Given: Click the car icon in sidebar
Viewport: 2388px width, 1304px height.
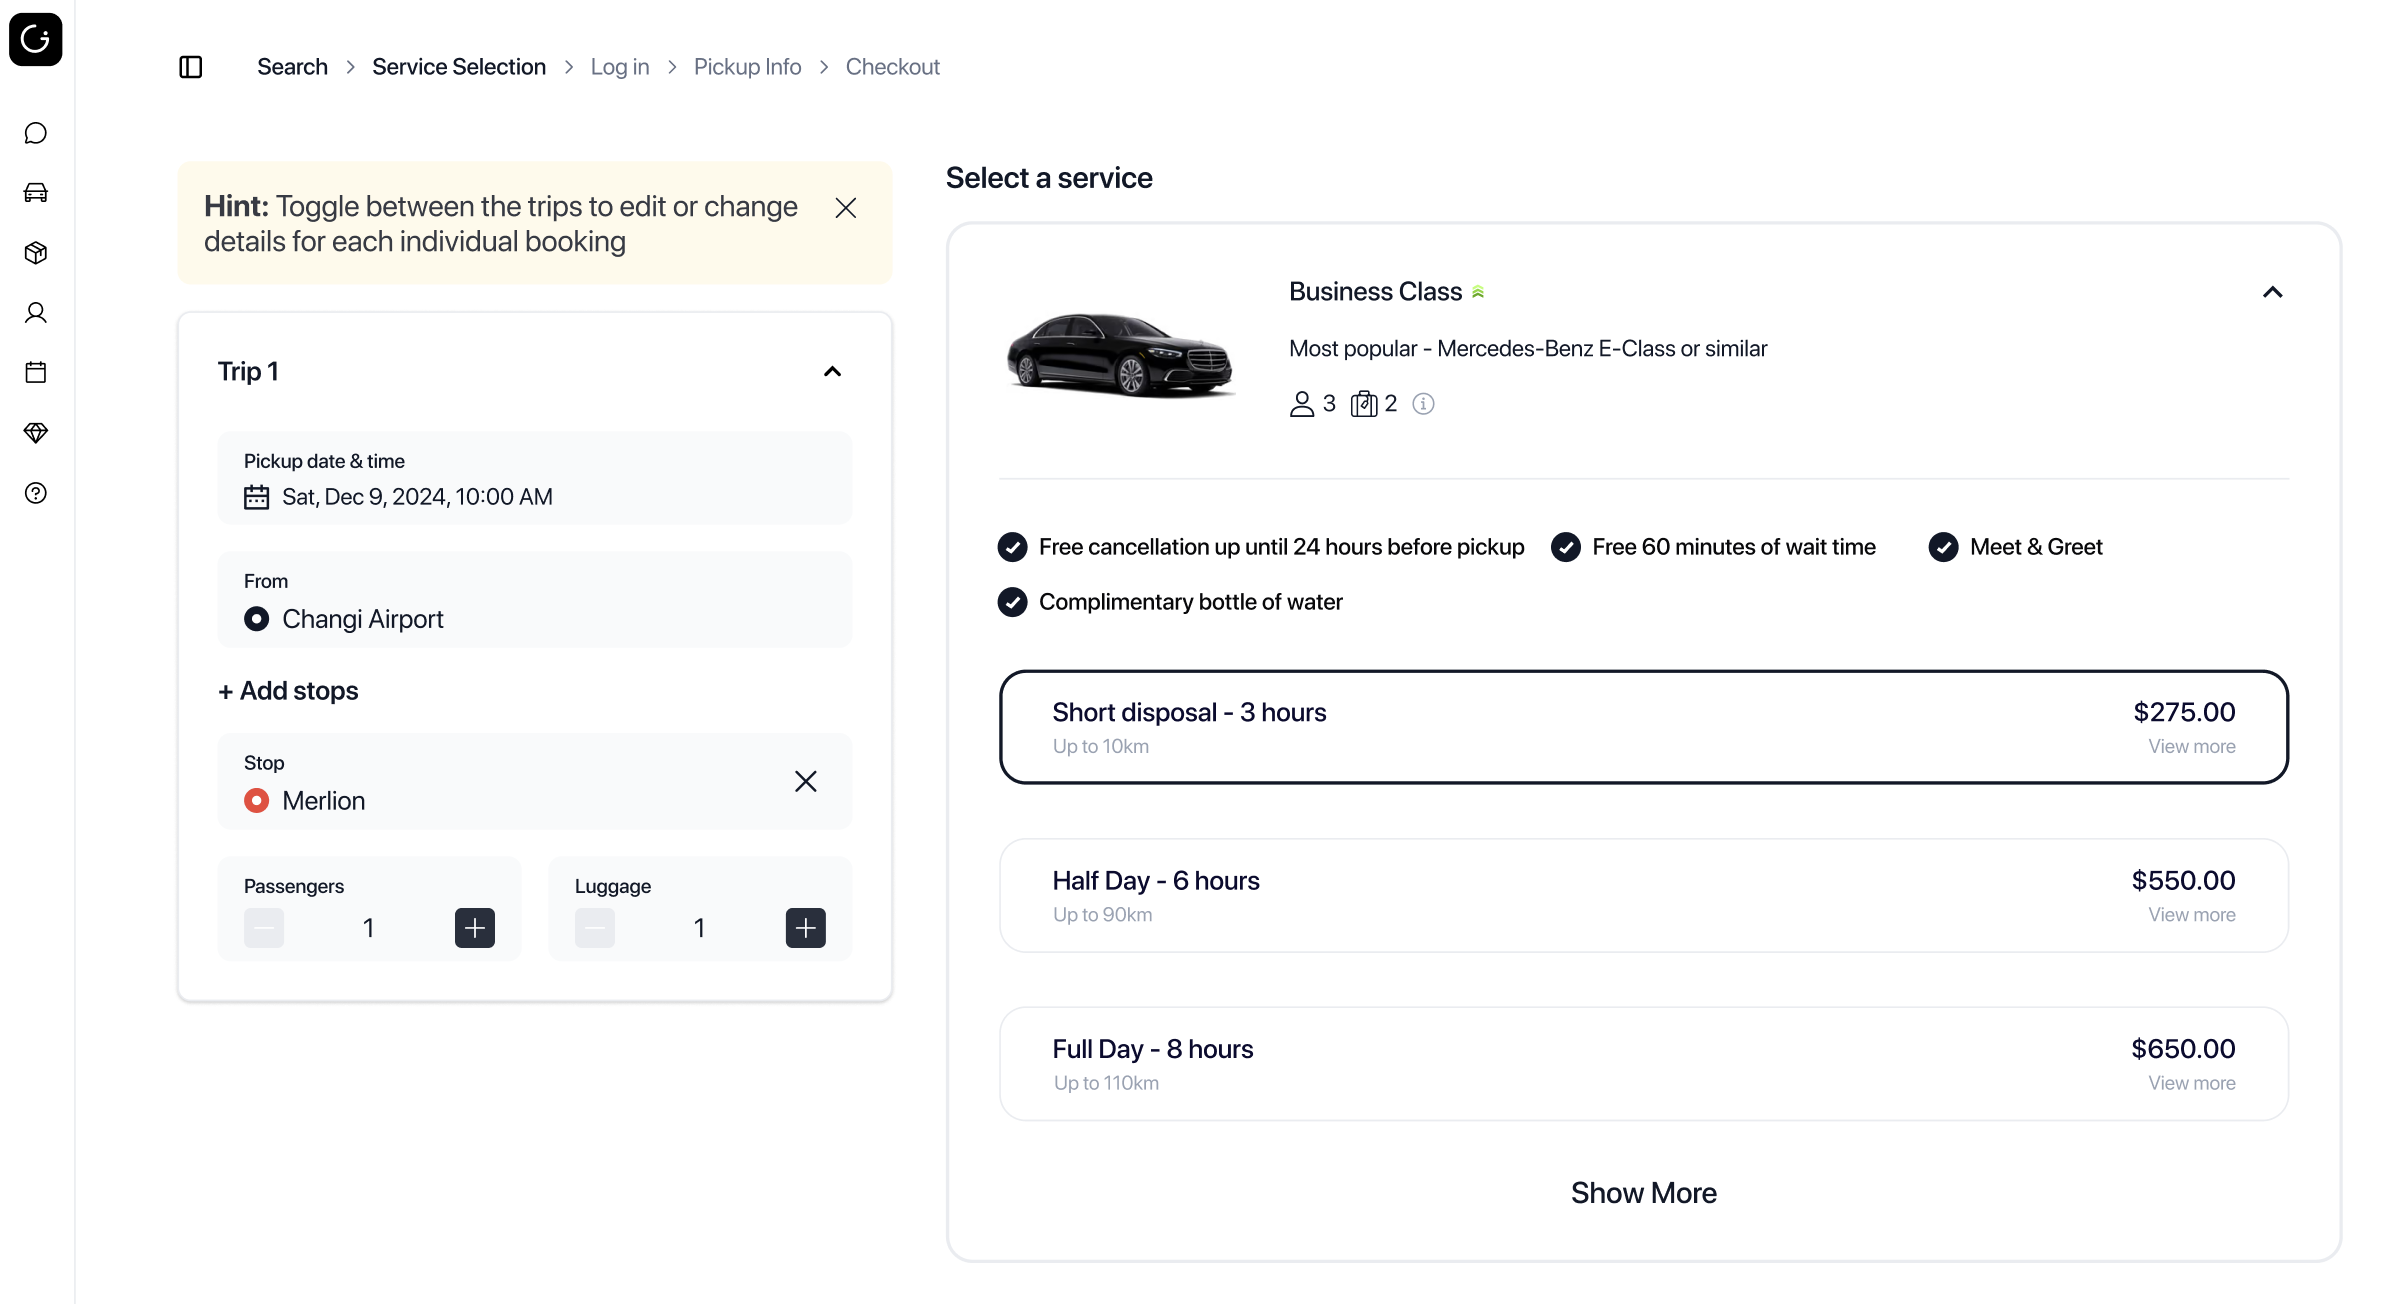Looking at the screenshot, I should [x=36, y=193].
